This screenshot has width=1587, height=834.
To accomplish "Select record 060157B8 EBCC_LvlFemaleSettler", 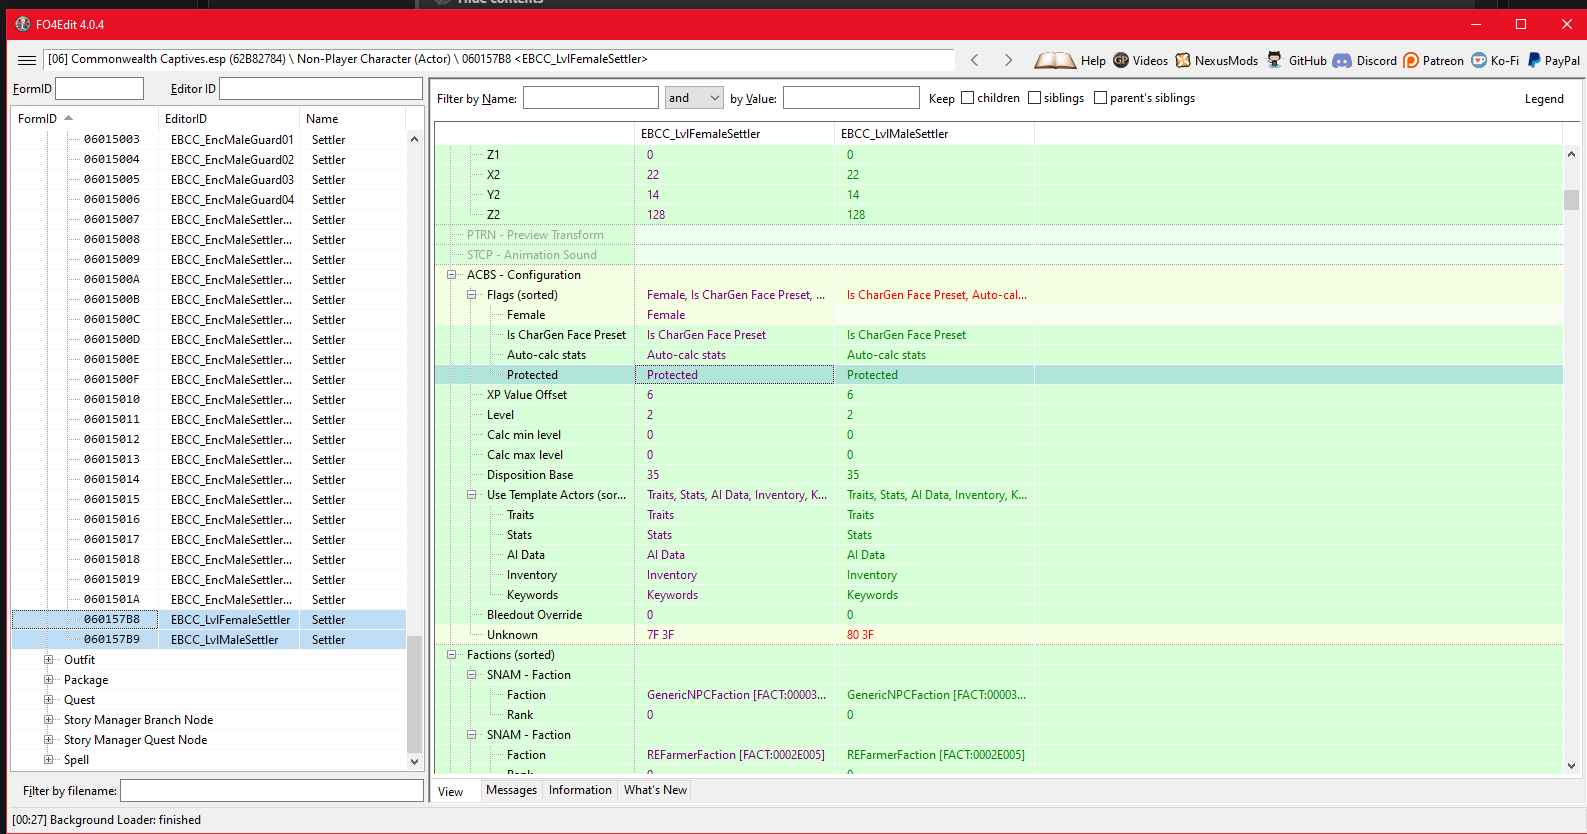I will [x=209, y=620].
